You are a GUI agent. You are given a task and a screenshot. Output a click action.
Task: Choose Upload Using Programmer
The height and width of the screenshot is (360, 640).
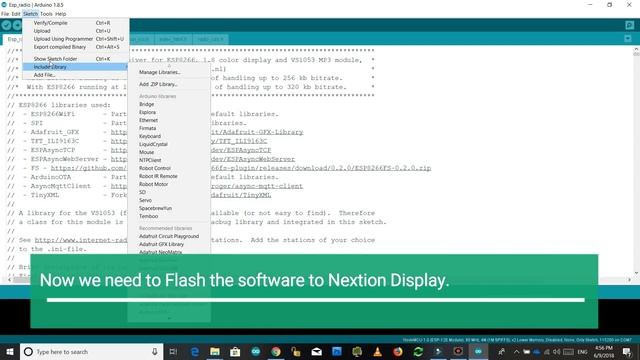click(x=76, y=39)
